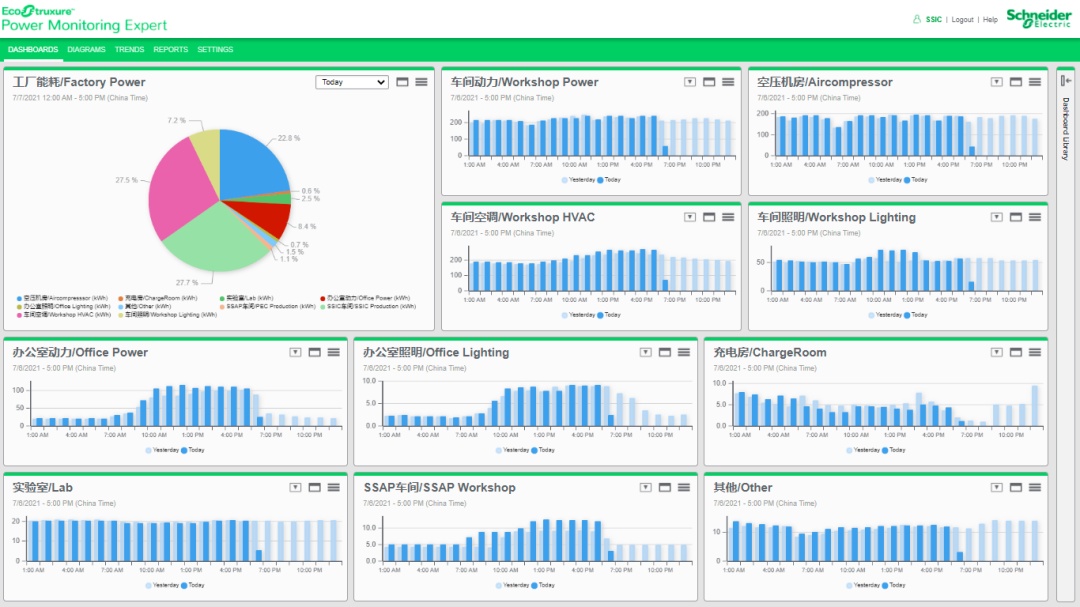Image resolution: width=1080 pixels, height=607 pixels.
Task: Open the Aircompressor hamburger menu
Action: [1035, 82]
